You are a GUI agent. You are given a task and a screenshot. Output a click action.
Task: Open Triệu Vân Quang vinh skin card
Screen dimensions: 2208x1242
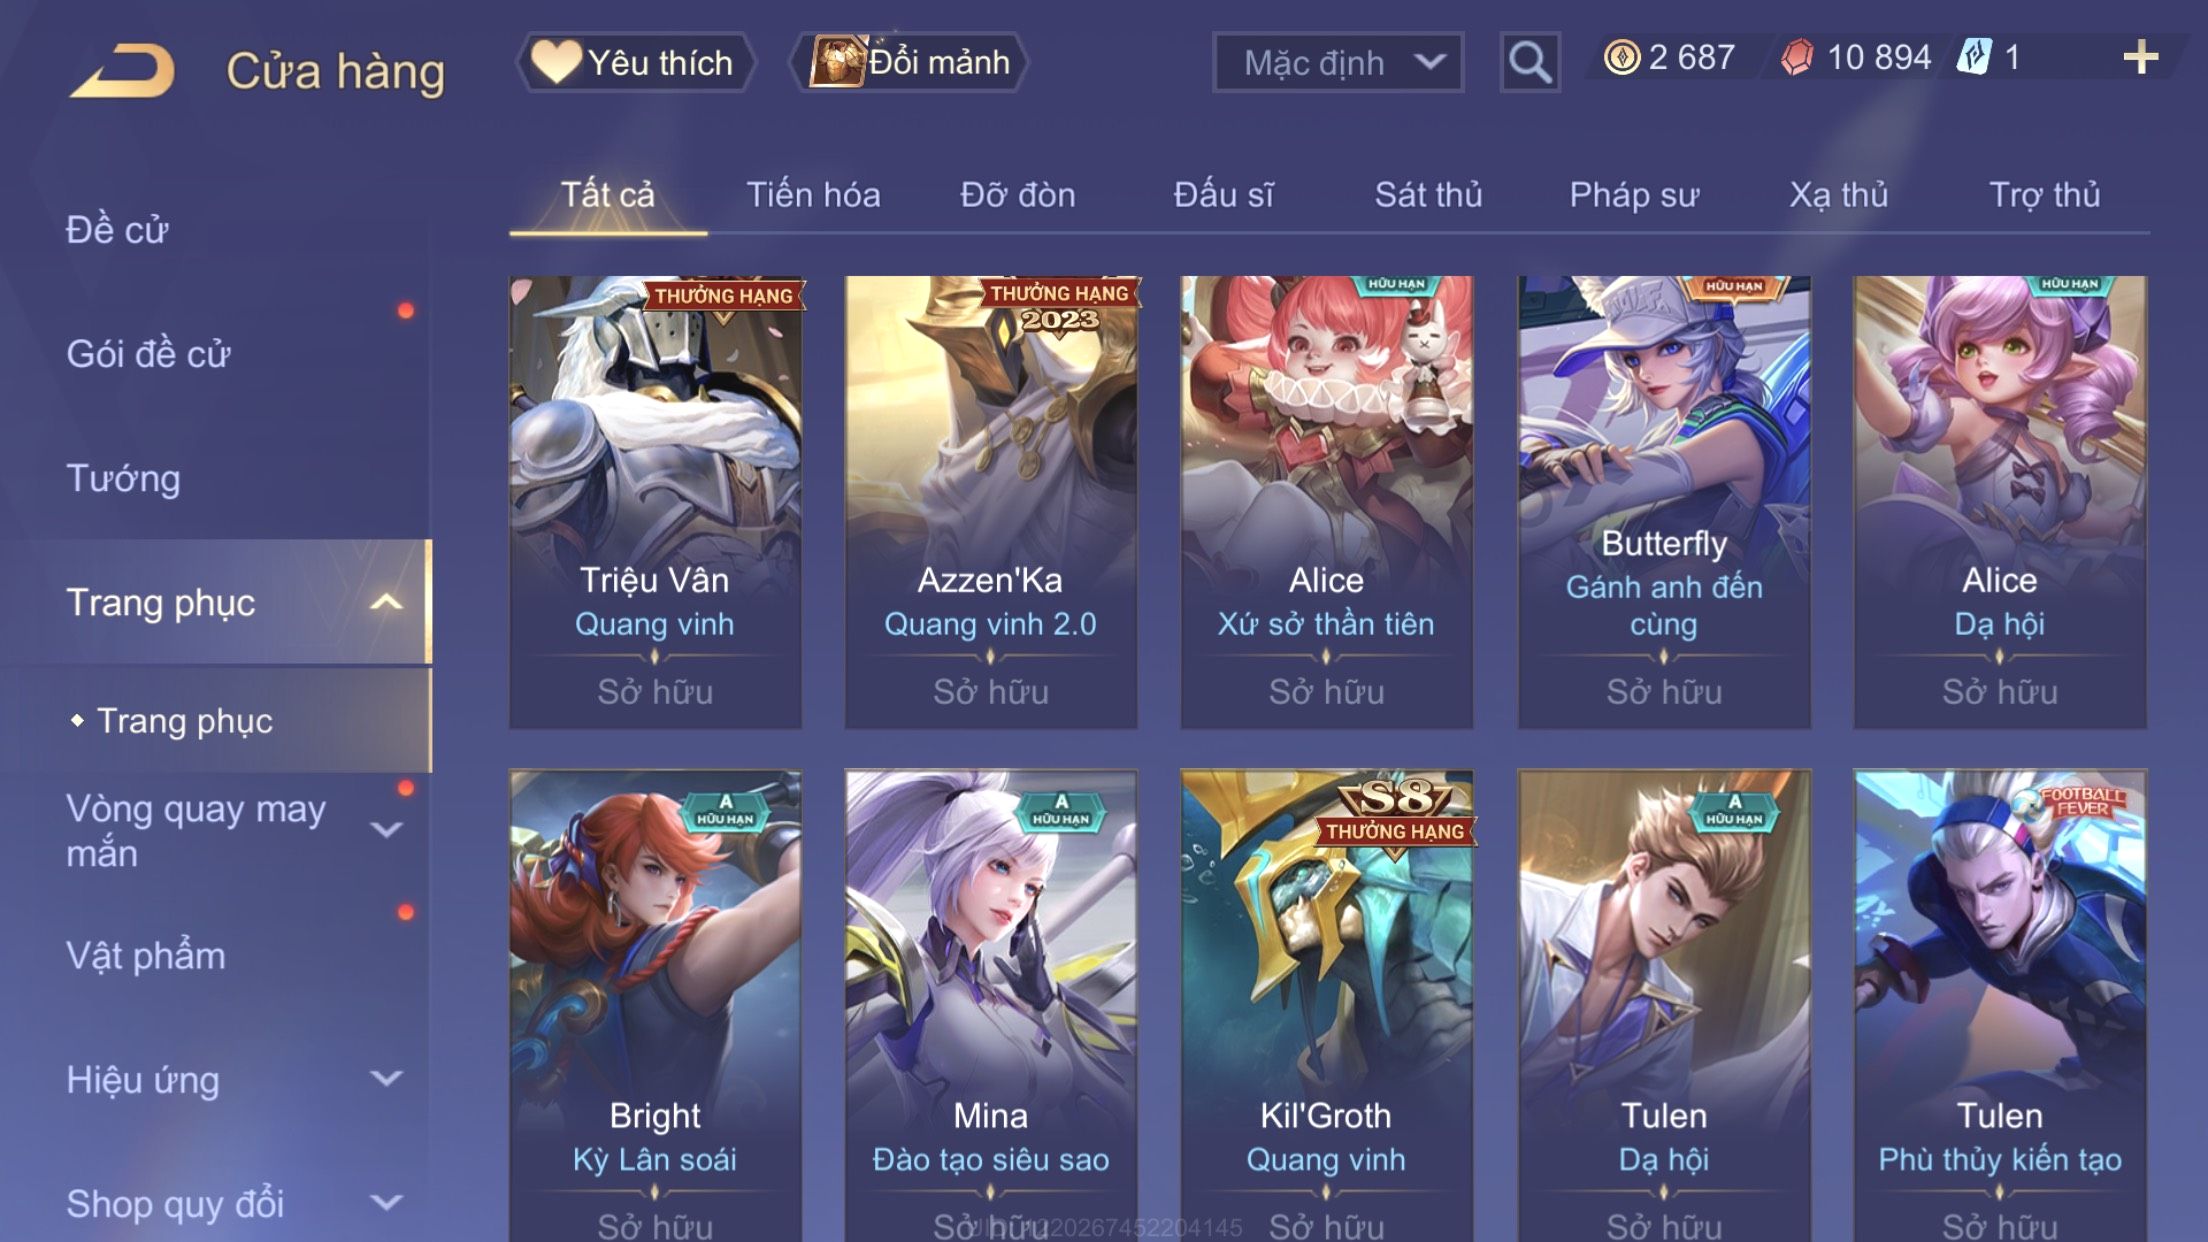pos(655,502)
